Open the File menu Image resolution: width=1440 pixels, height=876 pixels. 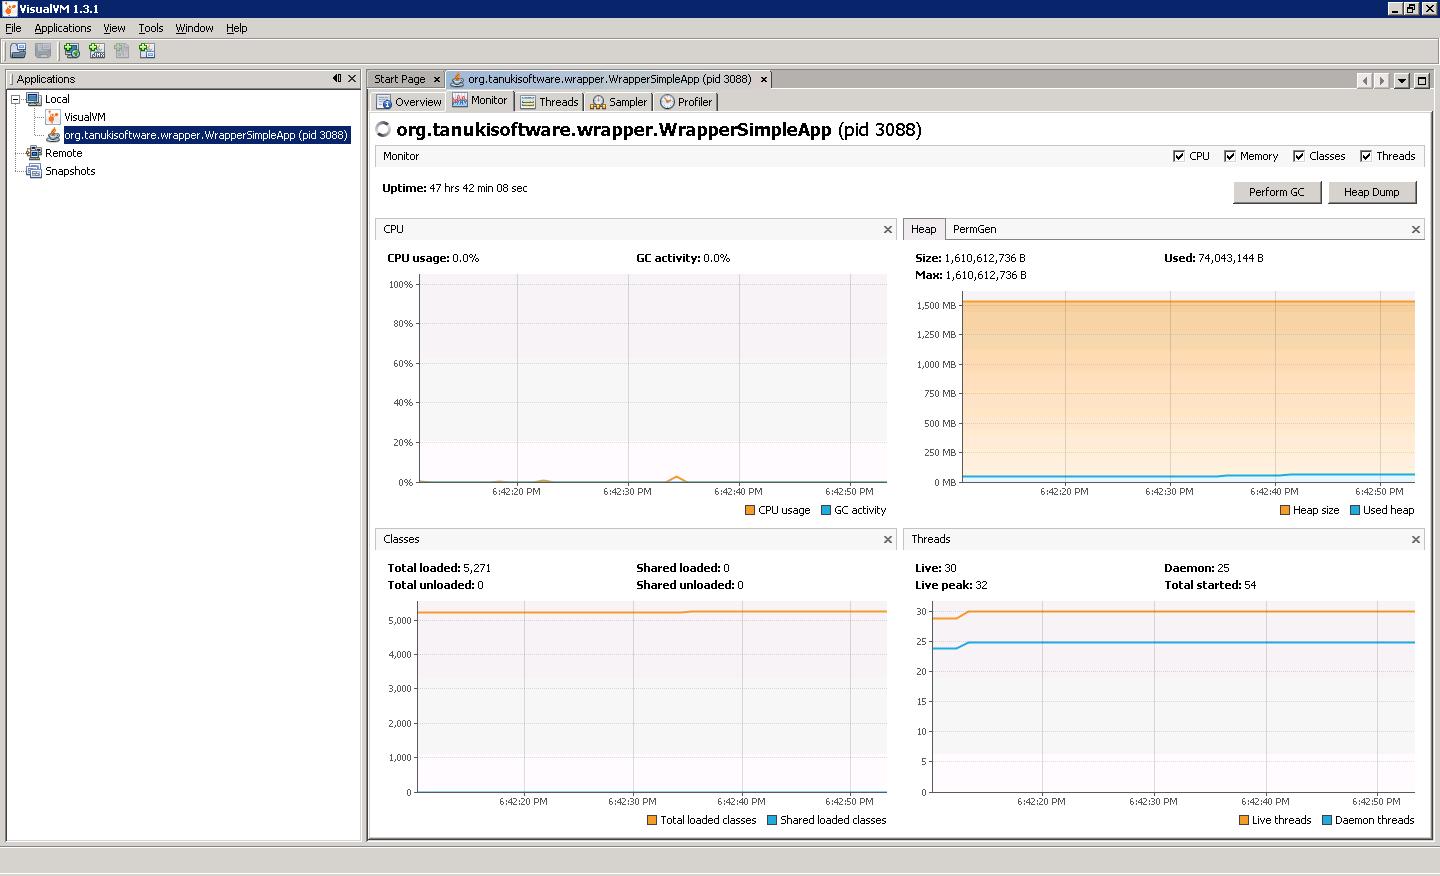coord(13,28)
